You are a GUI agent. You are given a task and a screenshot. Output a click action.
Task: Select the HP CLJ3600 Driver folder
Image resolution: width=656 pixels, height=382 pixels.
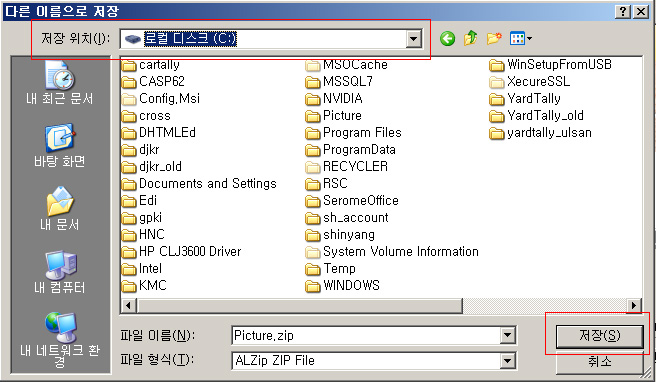coord(182,251)
